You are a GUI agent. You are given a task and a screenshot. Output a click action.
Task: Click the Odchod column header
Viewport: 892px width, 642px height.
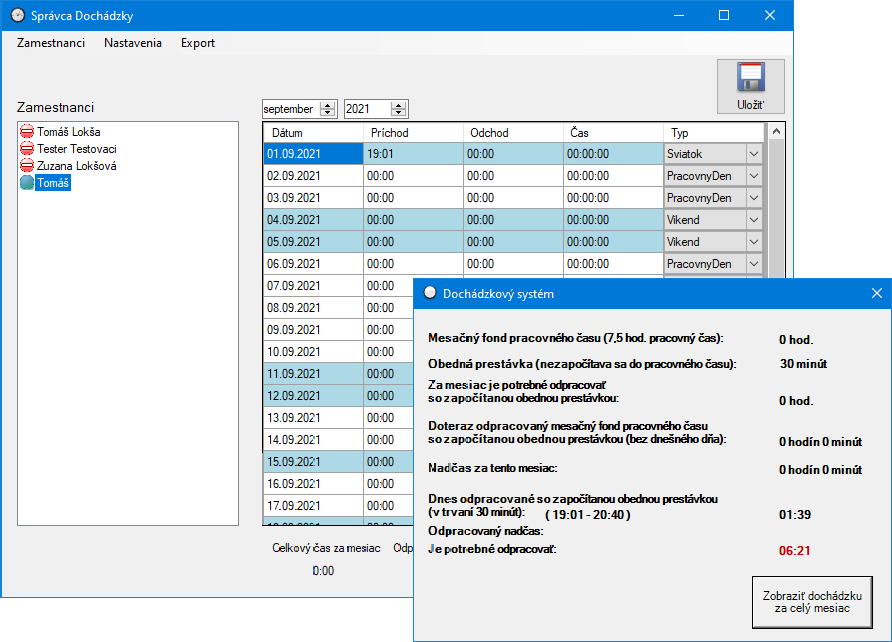513,133
